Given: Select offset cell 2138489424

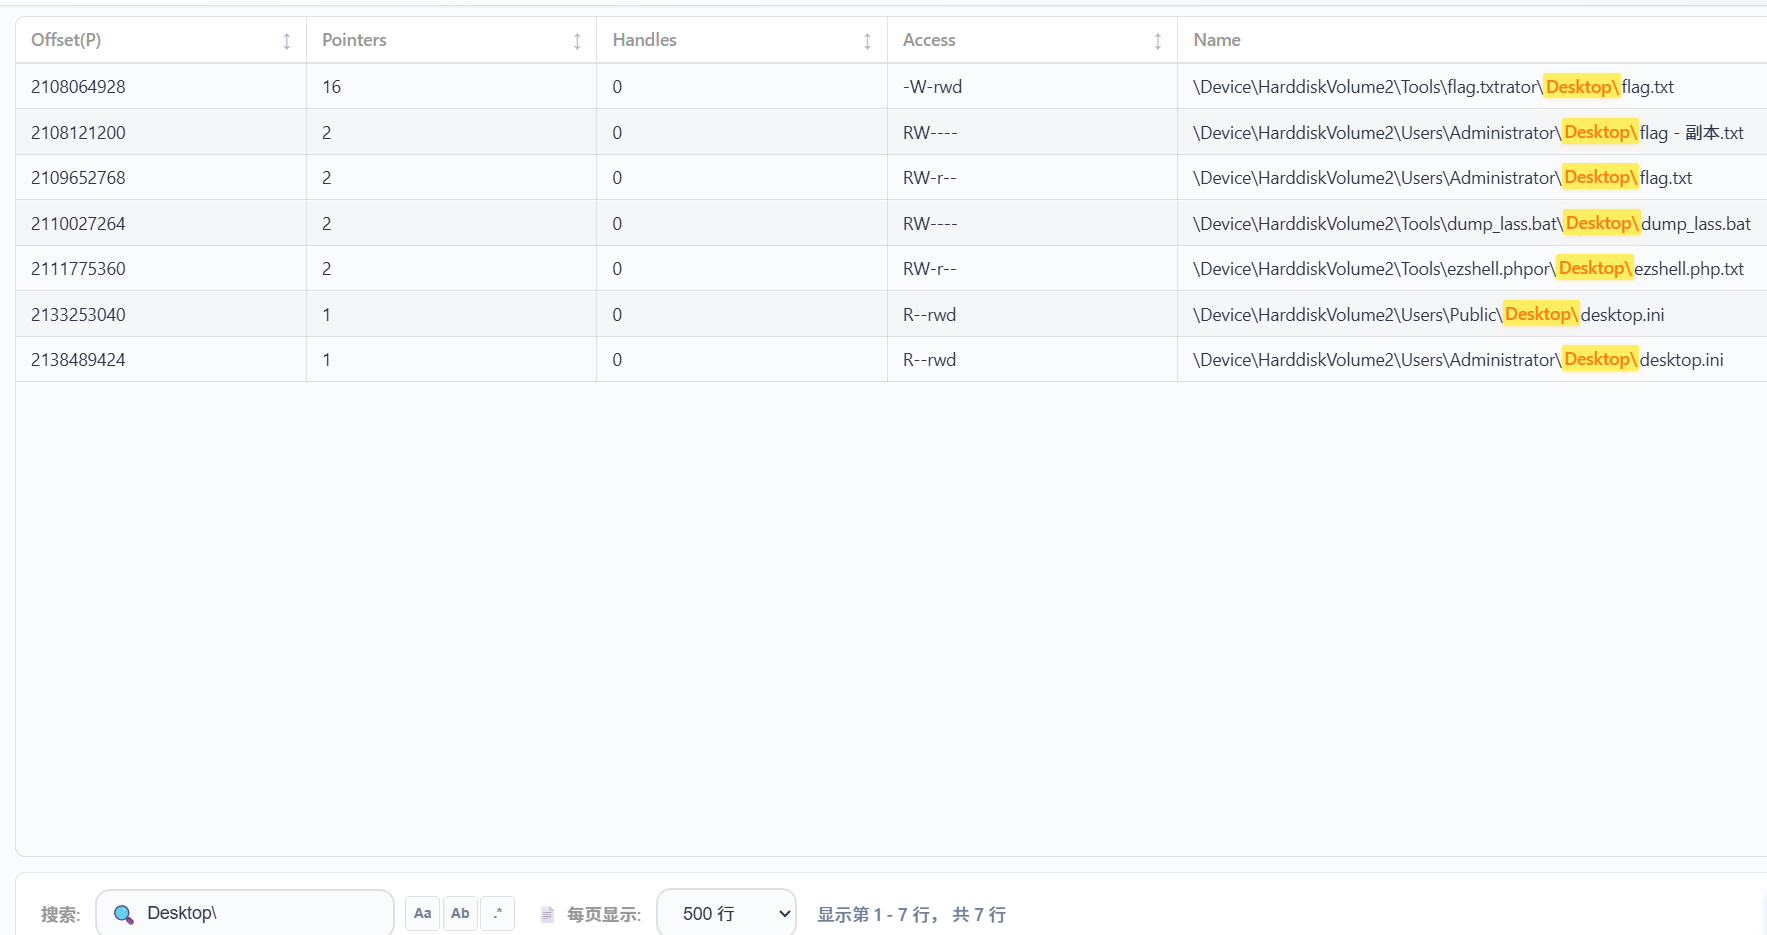Looking at the screenshot, I should [x=78, y=360].
